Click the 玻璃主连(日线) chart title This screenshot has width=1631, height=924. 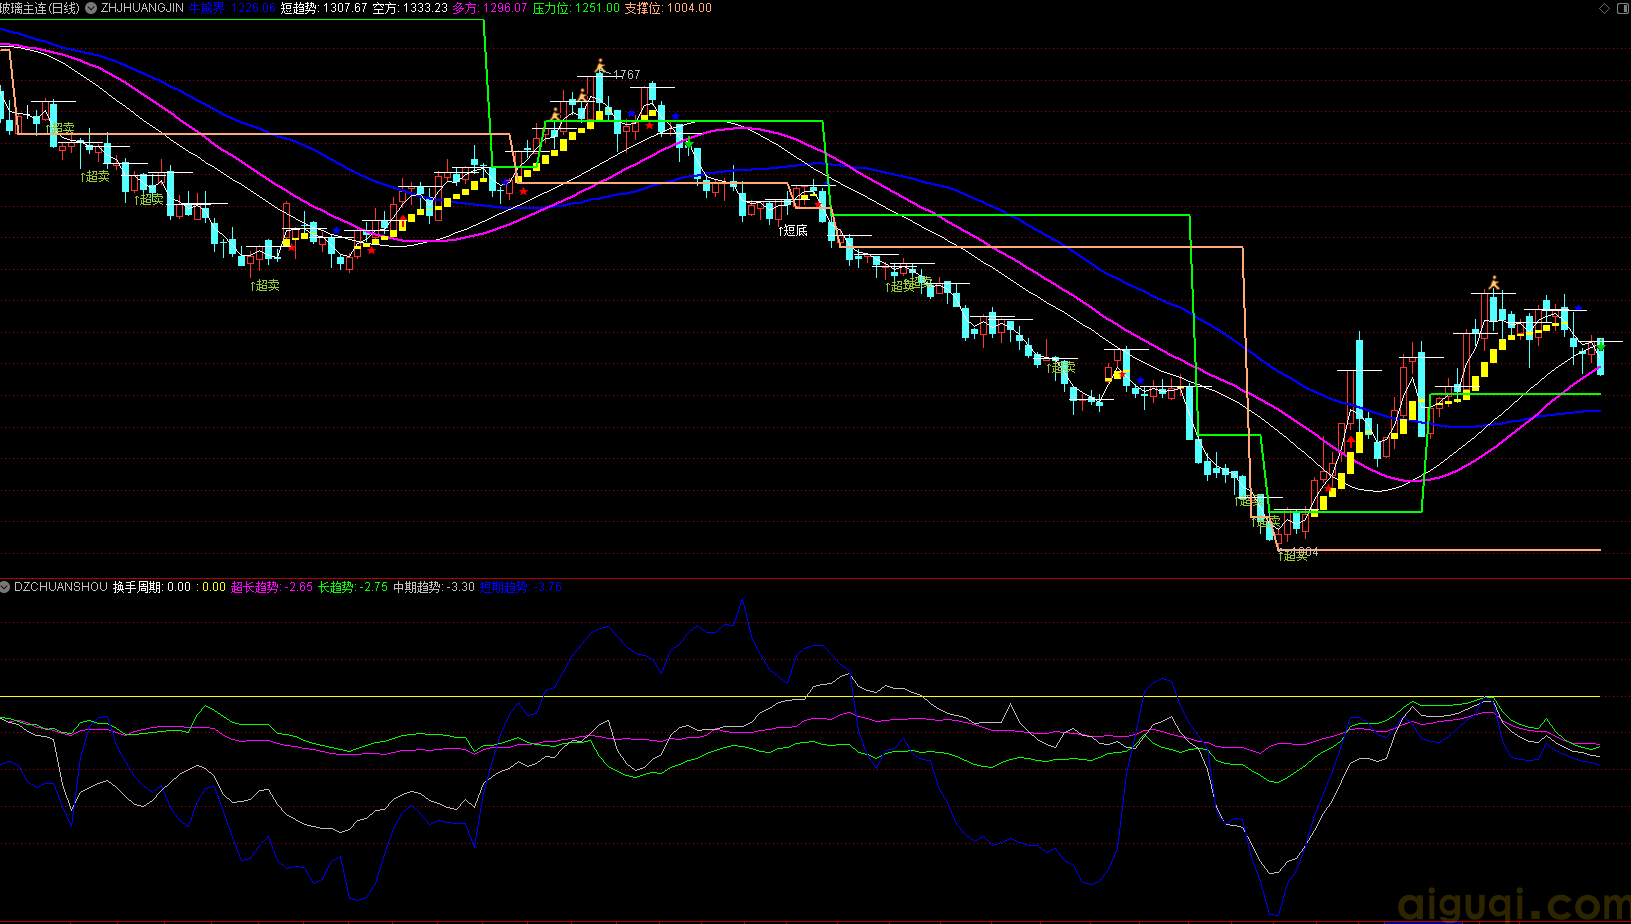pos(40,8)
